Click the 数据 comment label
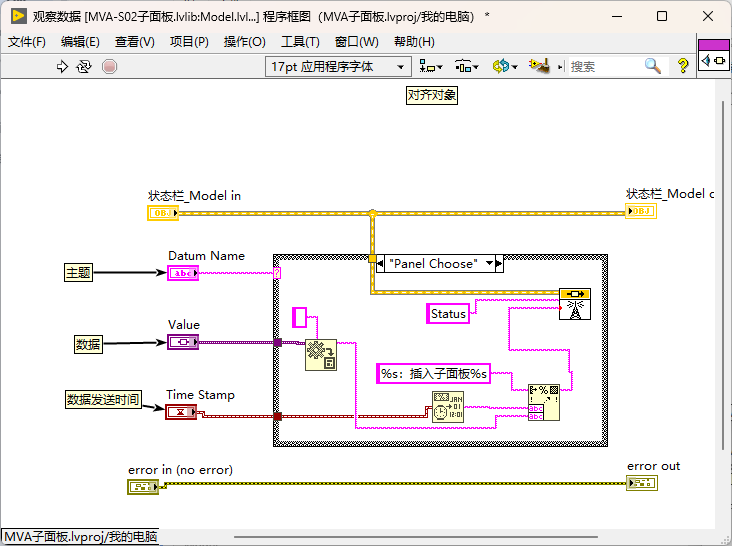This screenshot has width=732, height=546. pyautogui.click(x=88, y=344)
